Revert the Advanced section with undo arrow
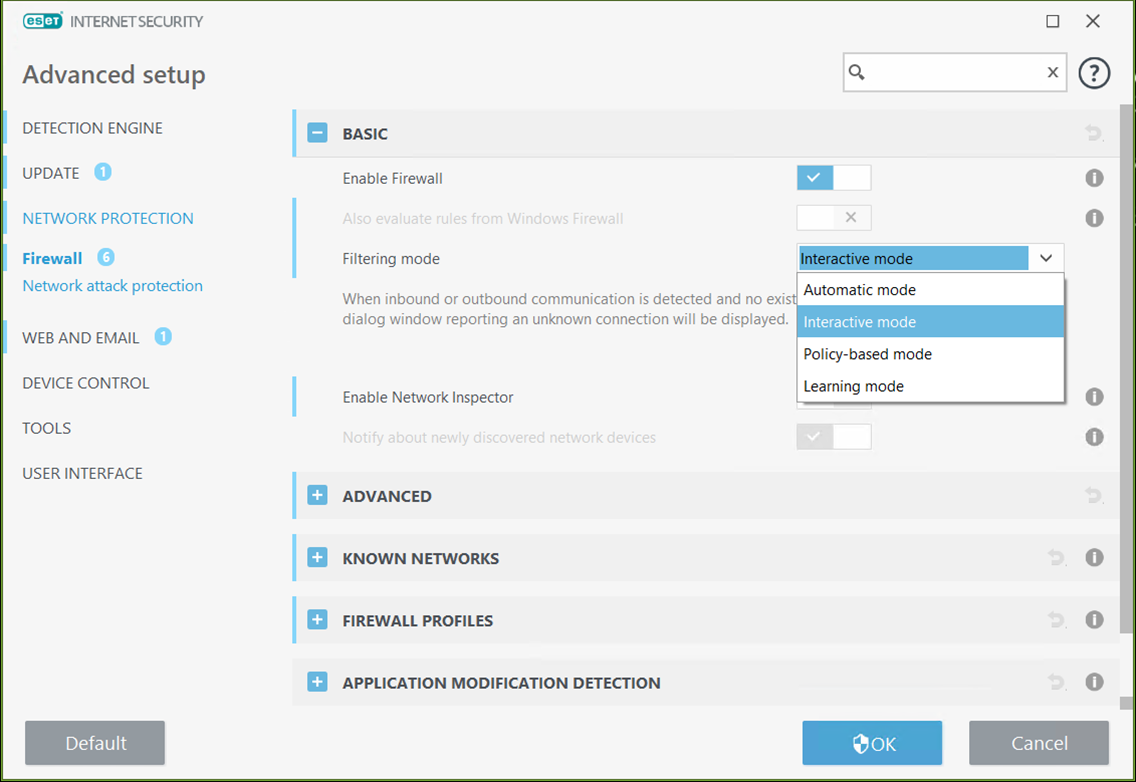The height and width of the screenshot is (782, 1136). coord(1094,496)
